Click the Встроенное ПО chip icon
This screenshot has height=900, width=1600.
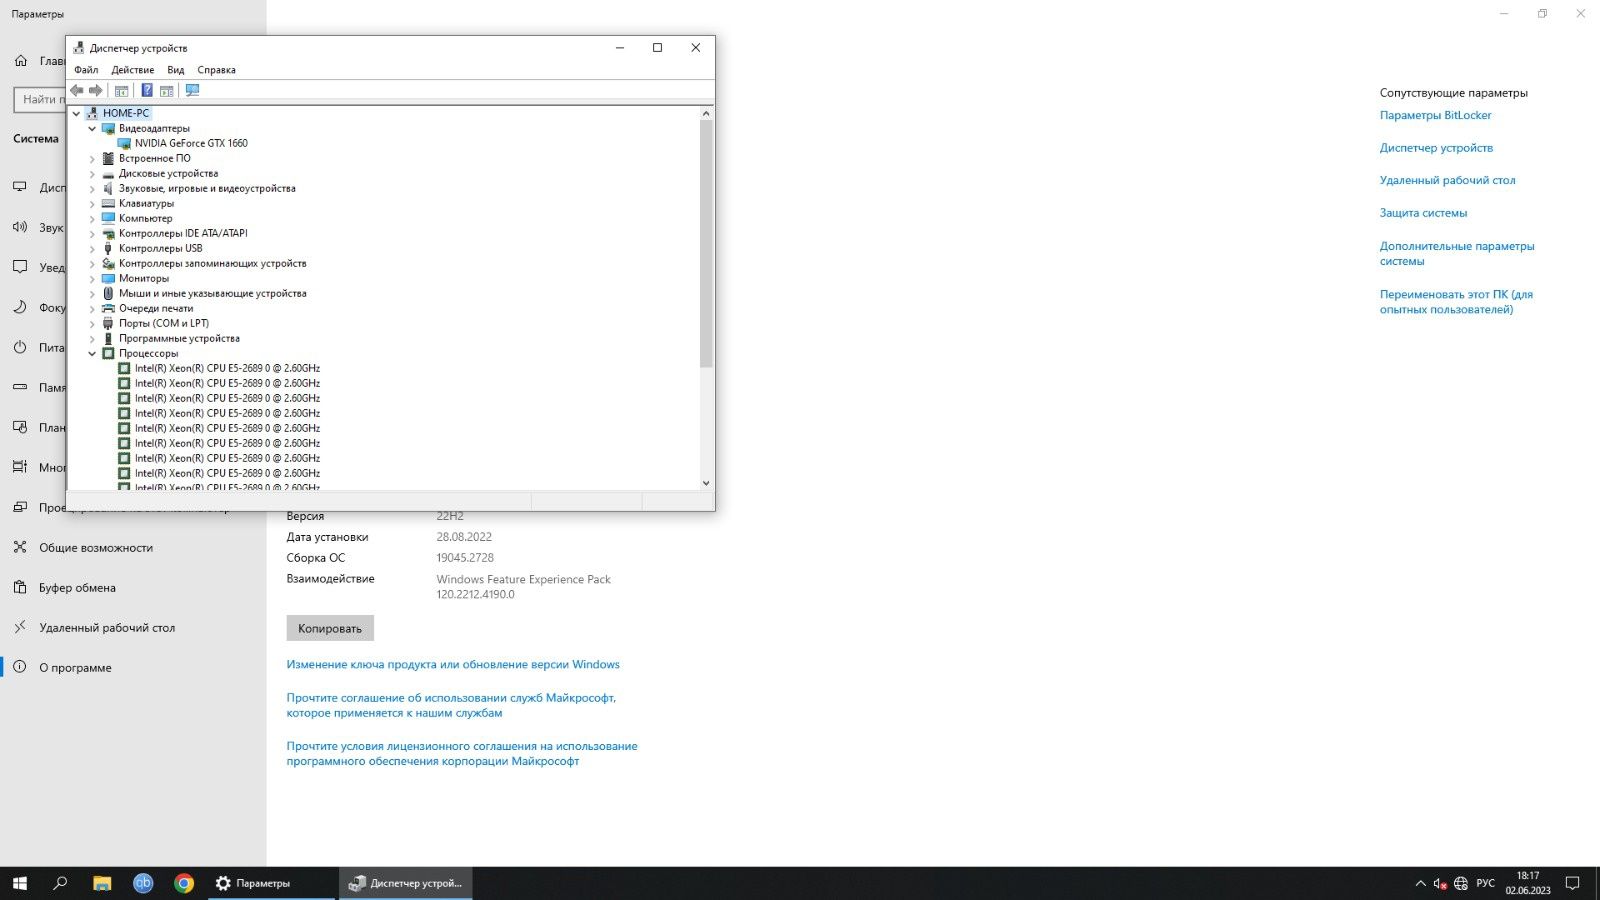click(108, 158)
